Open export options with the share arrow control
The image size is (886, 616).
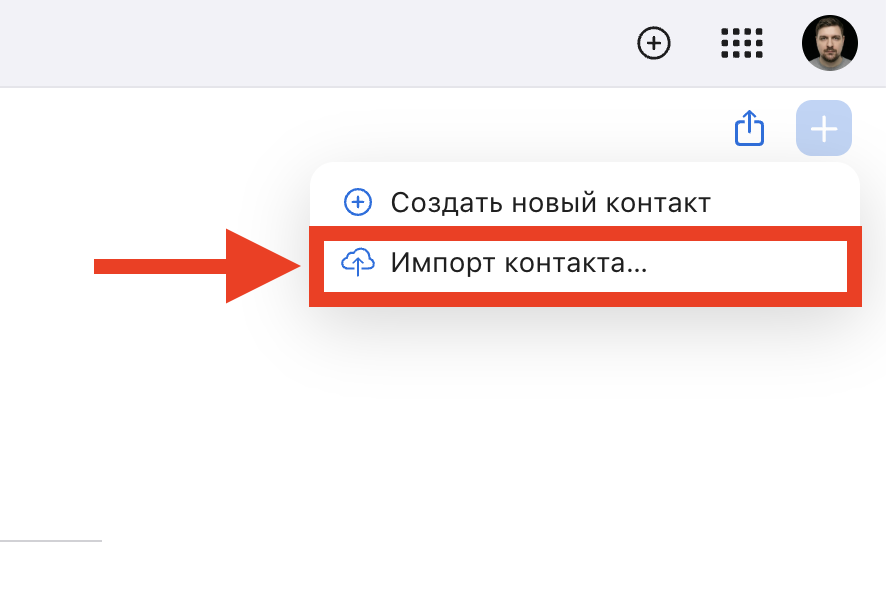(x=749, y=128)
